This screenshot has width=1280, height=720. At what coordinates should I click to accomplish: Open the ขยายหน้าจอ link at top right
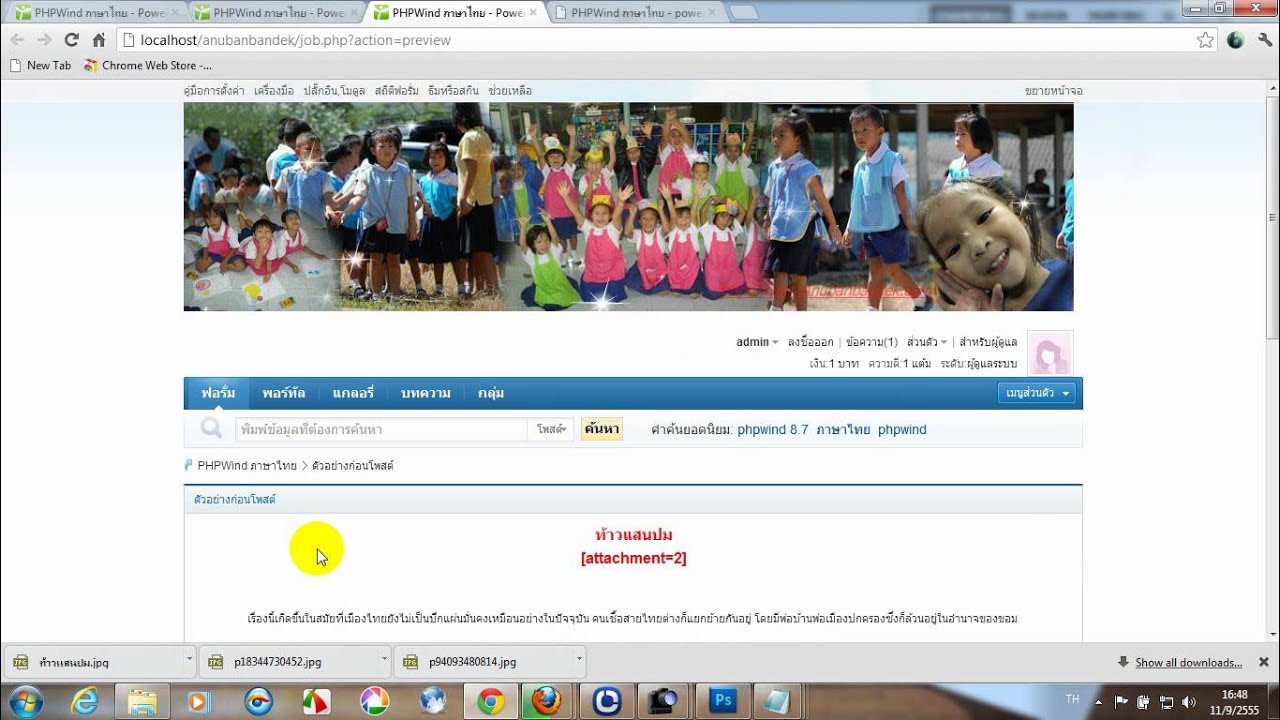(x=1053, y=90)
